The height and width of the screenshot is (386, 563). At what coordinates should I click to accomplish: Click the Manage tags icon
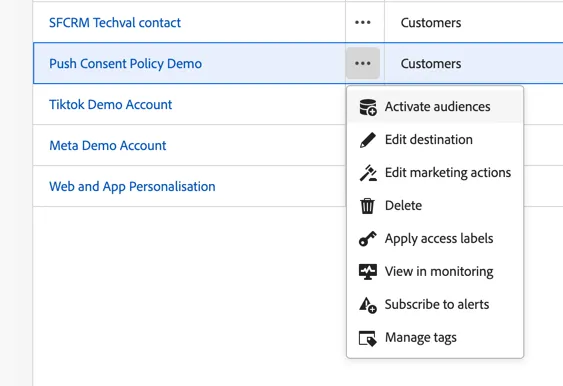pyautogui.click(x=368, y=338)
